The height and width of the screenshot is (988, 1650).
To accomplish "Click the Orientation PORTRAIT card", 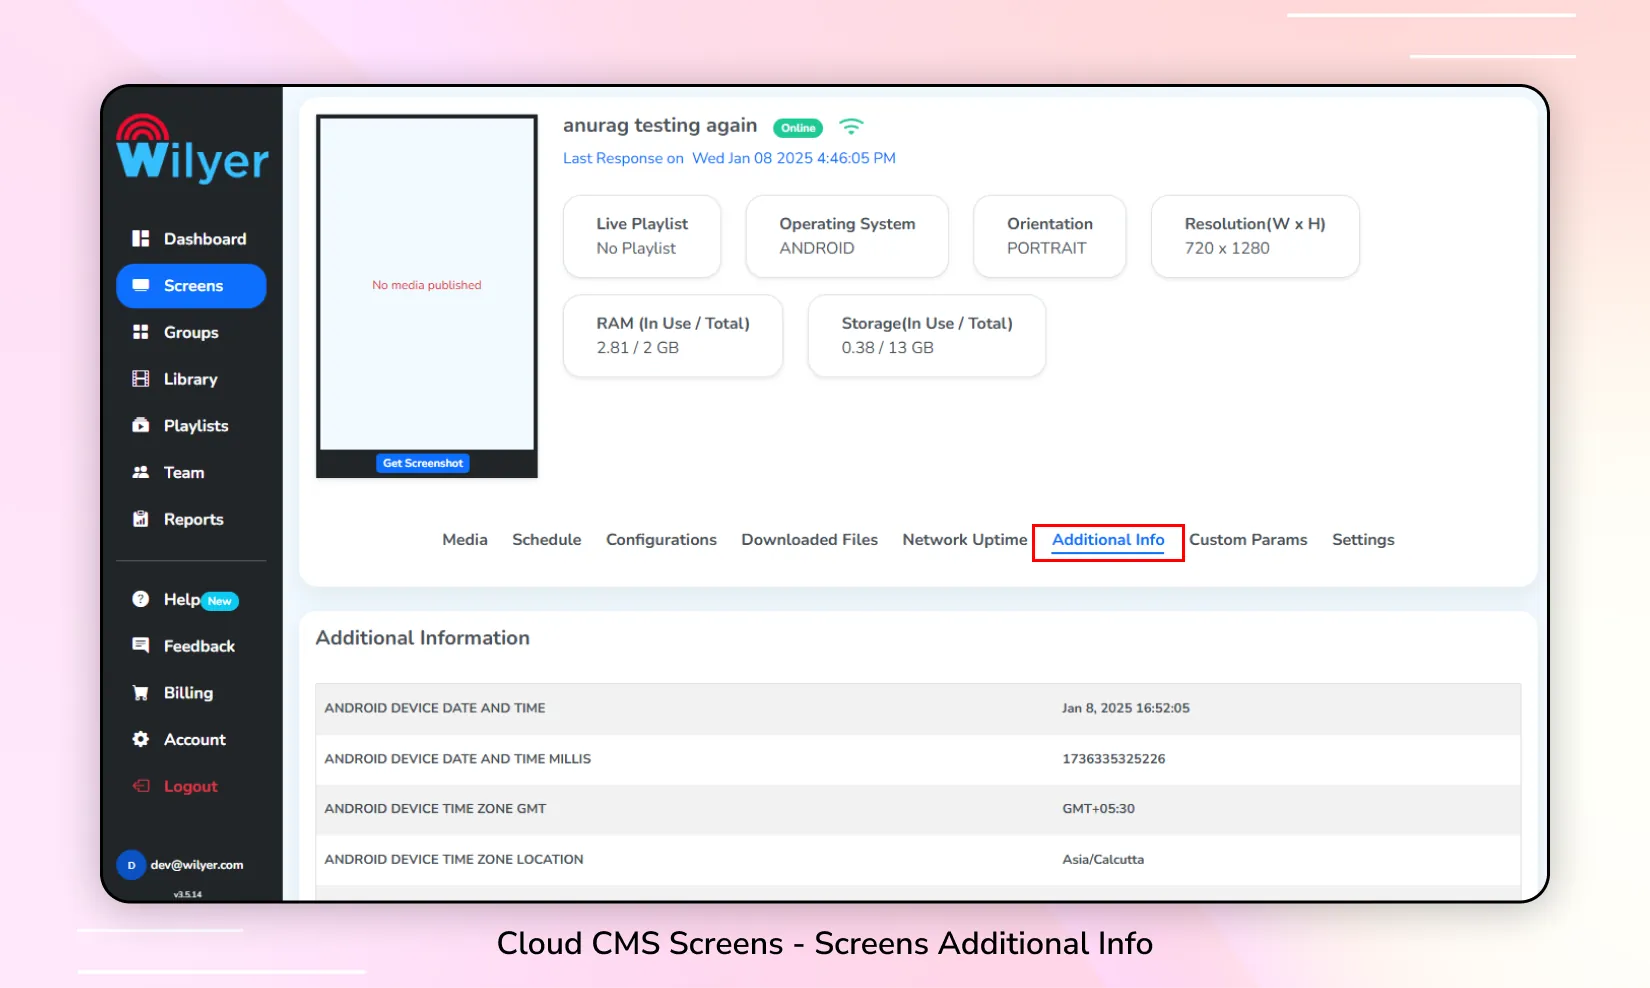I will 1050,236.
